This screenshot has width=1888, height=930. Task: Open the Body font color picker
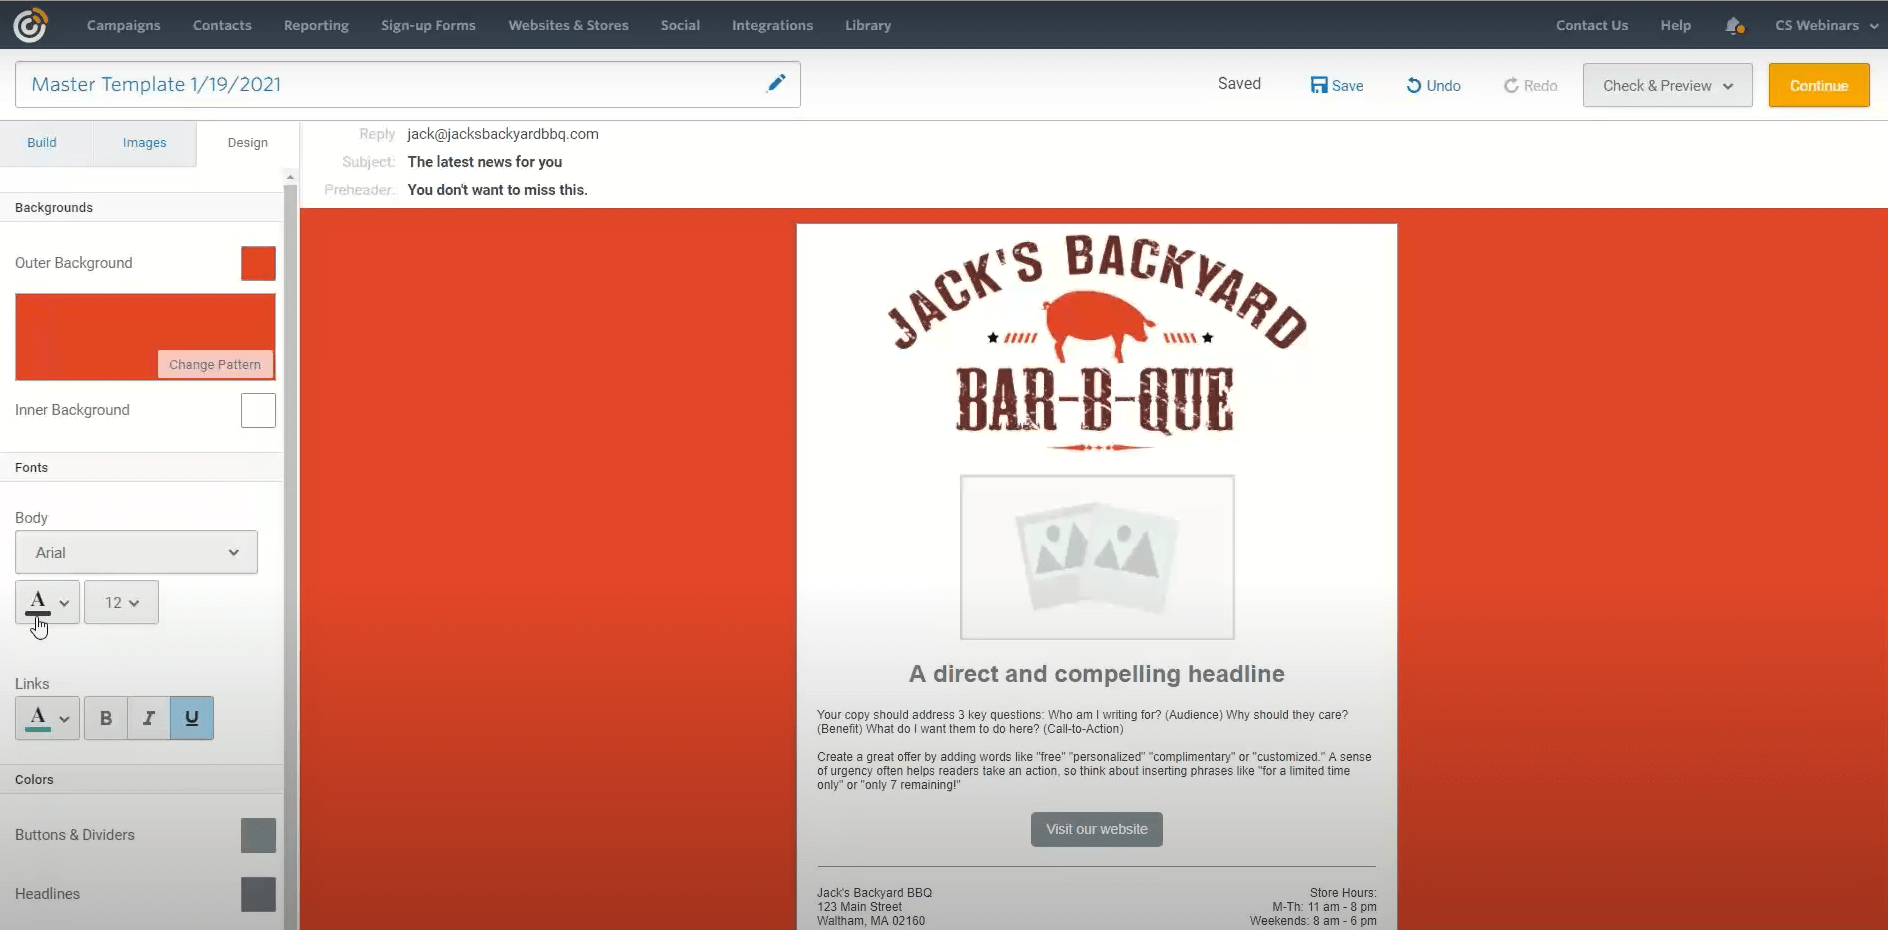pyautogui.click(x=47, y=603)
